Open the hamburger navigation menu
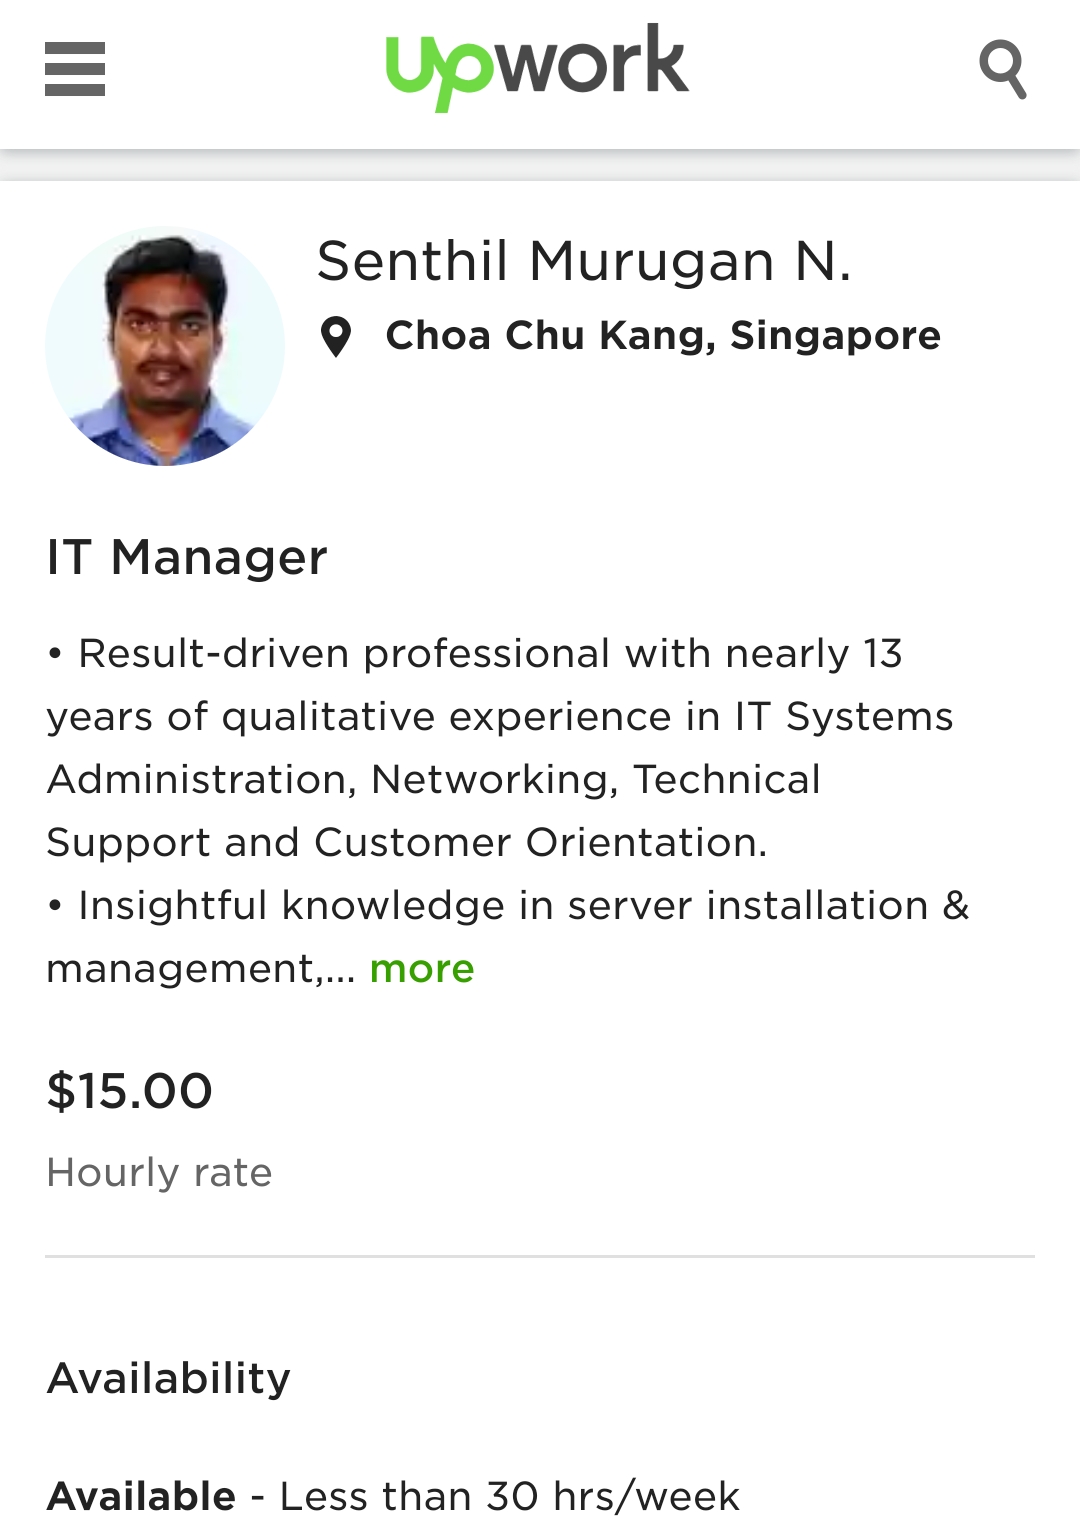The width and height of the screenshot is (1080, 1520). [x=75, y=69]
